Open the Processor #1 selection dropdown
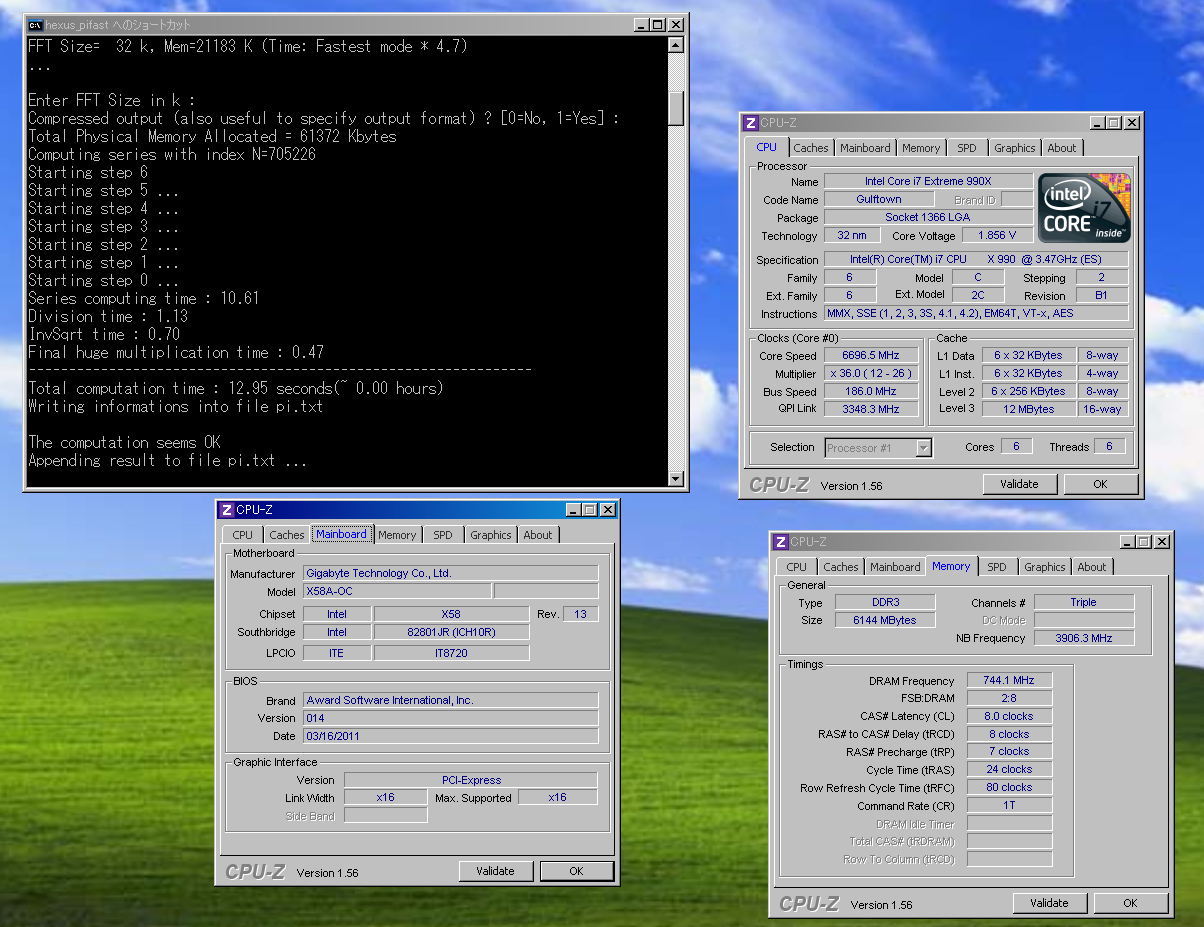The width and height of the screenshot is (1204, 927). 923,448
